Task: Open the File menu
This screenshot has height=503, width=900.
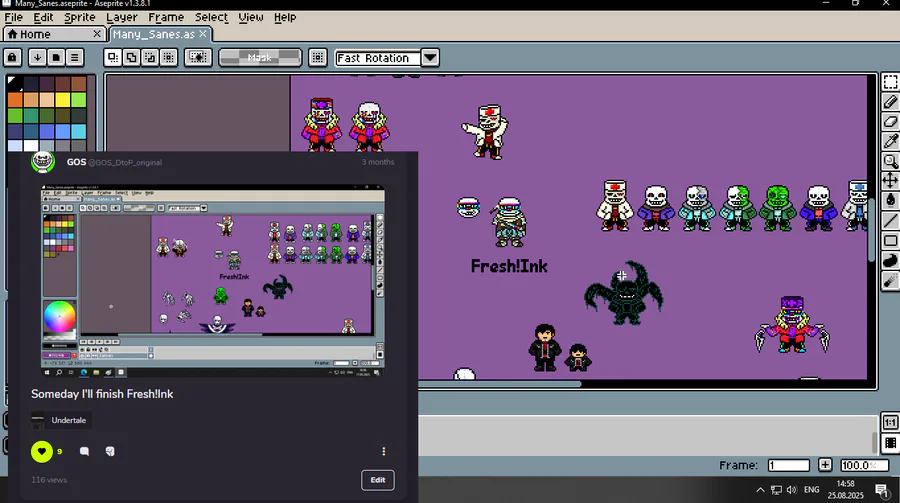Action: coord(14,17)
